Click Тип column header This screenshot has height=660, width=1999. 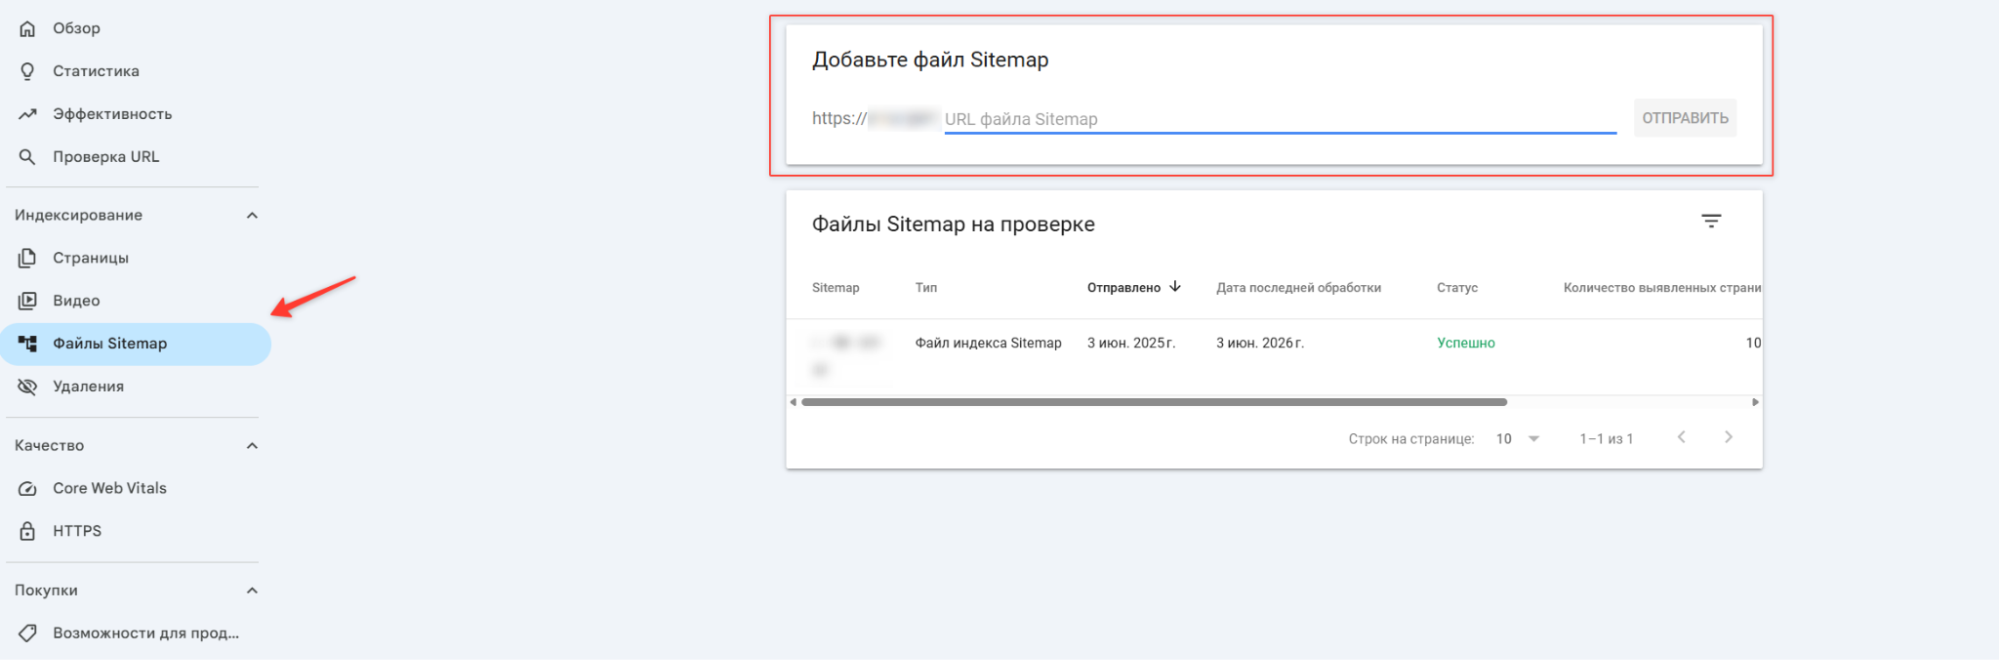click(x=926, y=288)
